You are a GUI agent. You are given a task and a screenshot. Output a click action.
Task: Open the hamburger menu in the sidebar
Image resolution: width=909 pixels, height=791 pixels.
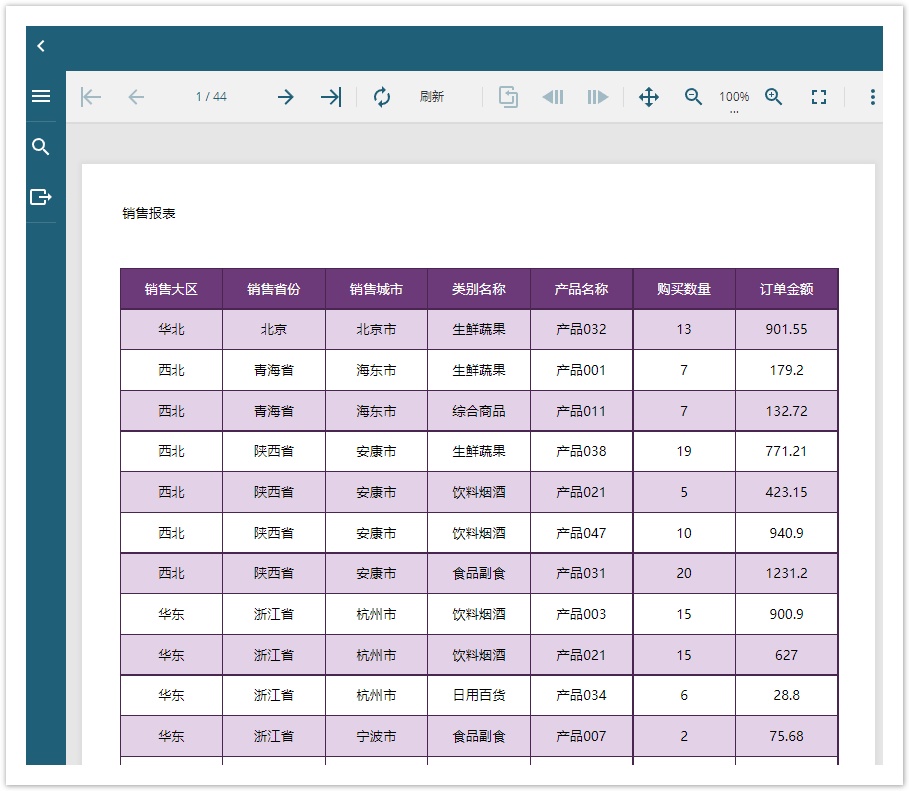(x=41, y=96)
